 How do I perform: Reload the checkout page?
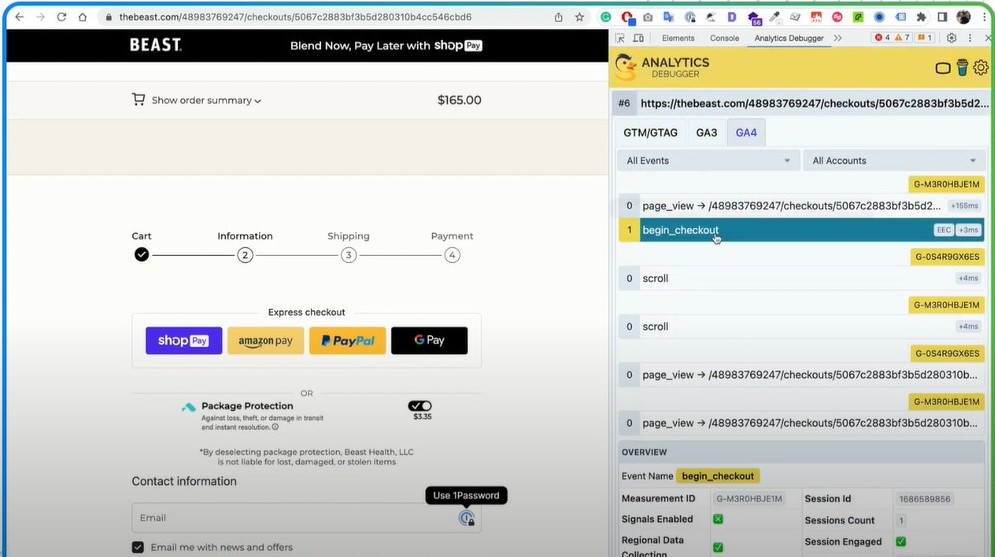[62, 17]
